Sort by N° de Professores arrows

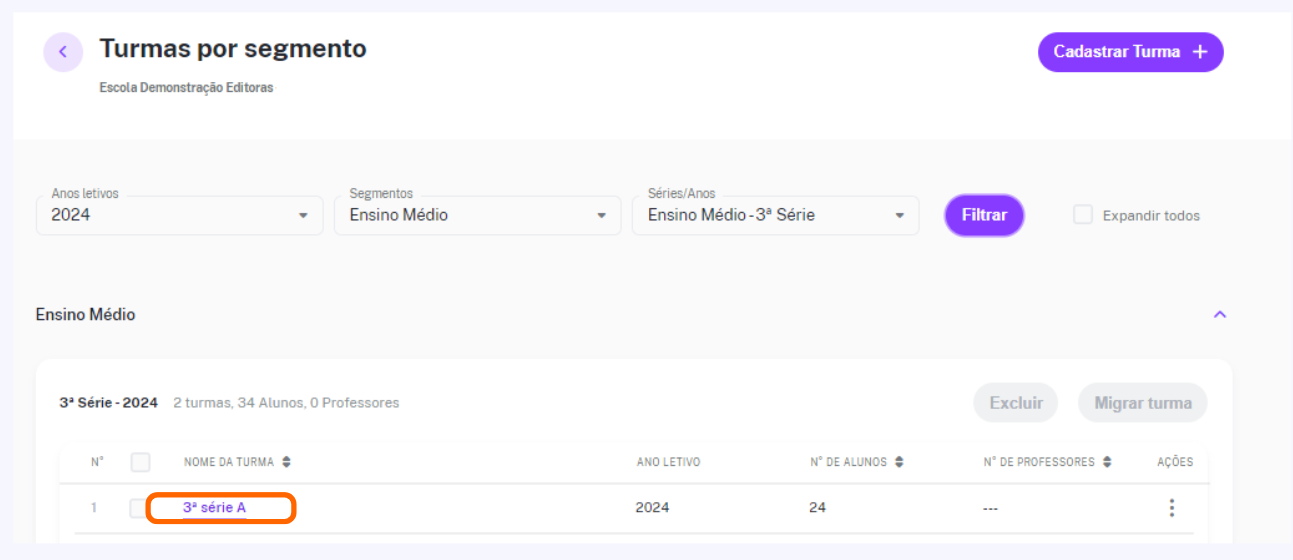[x=1106, y=462]
